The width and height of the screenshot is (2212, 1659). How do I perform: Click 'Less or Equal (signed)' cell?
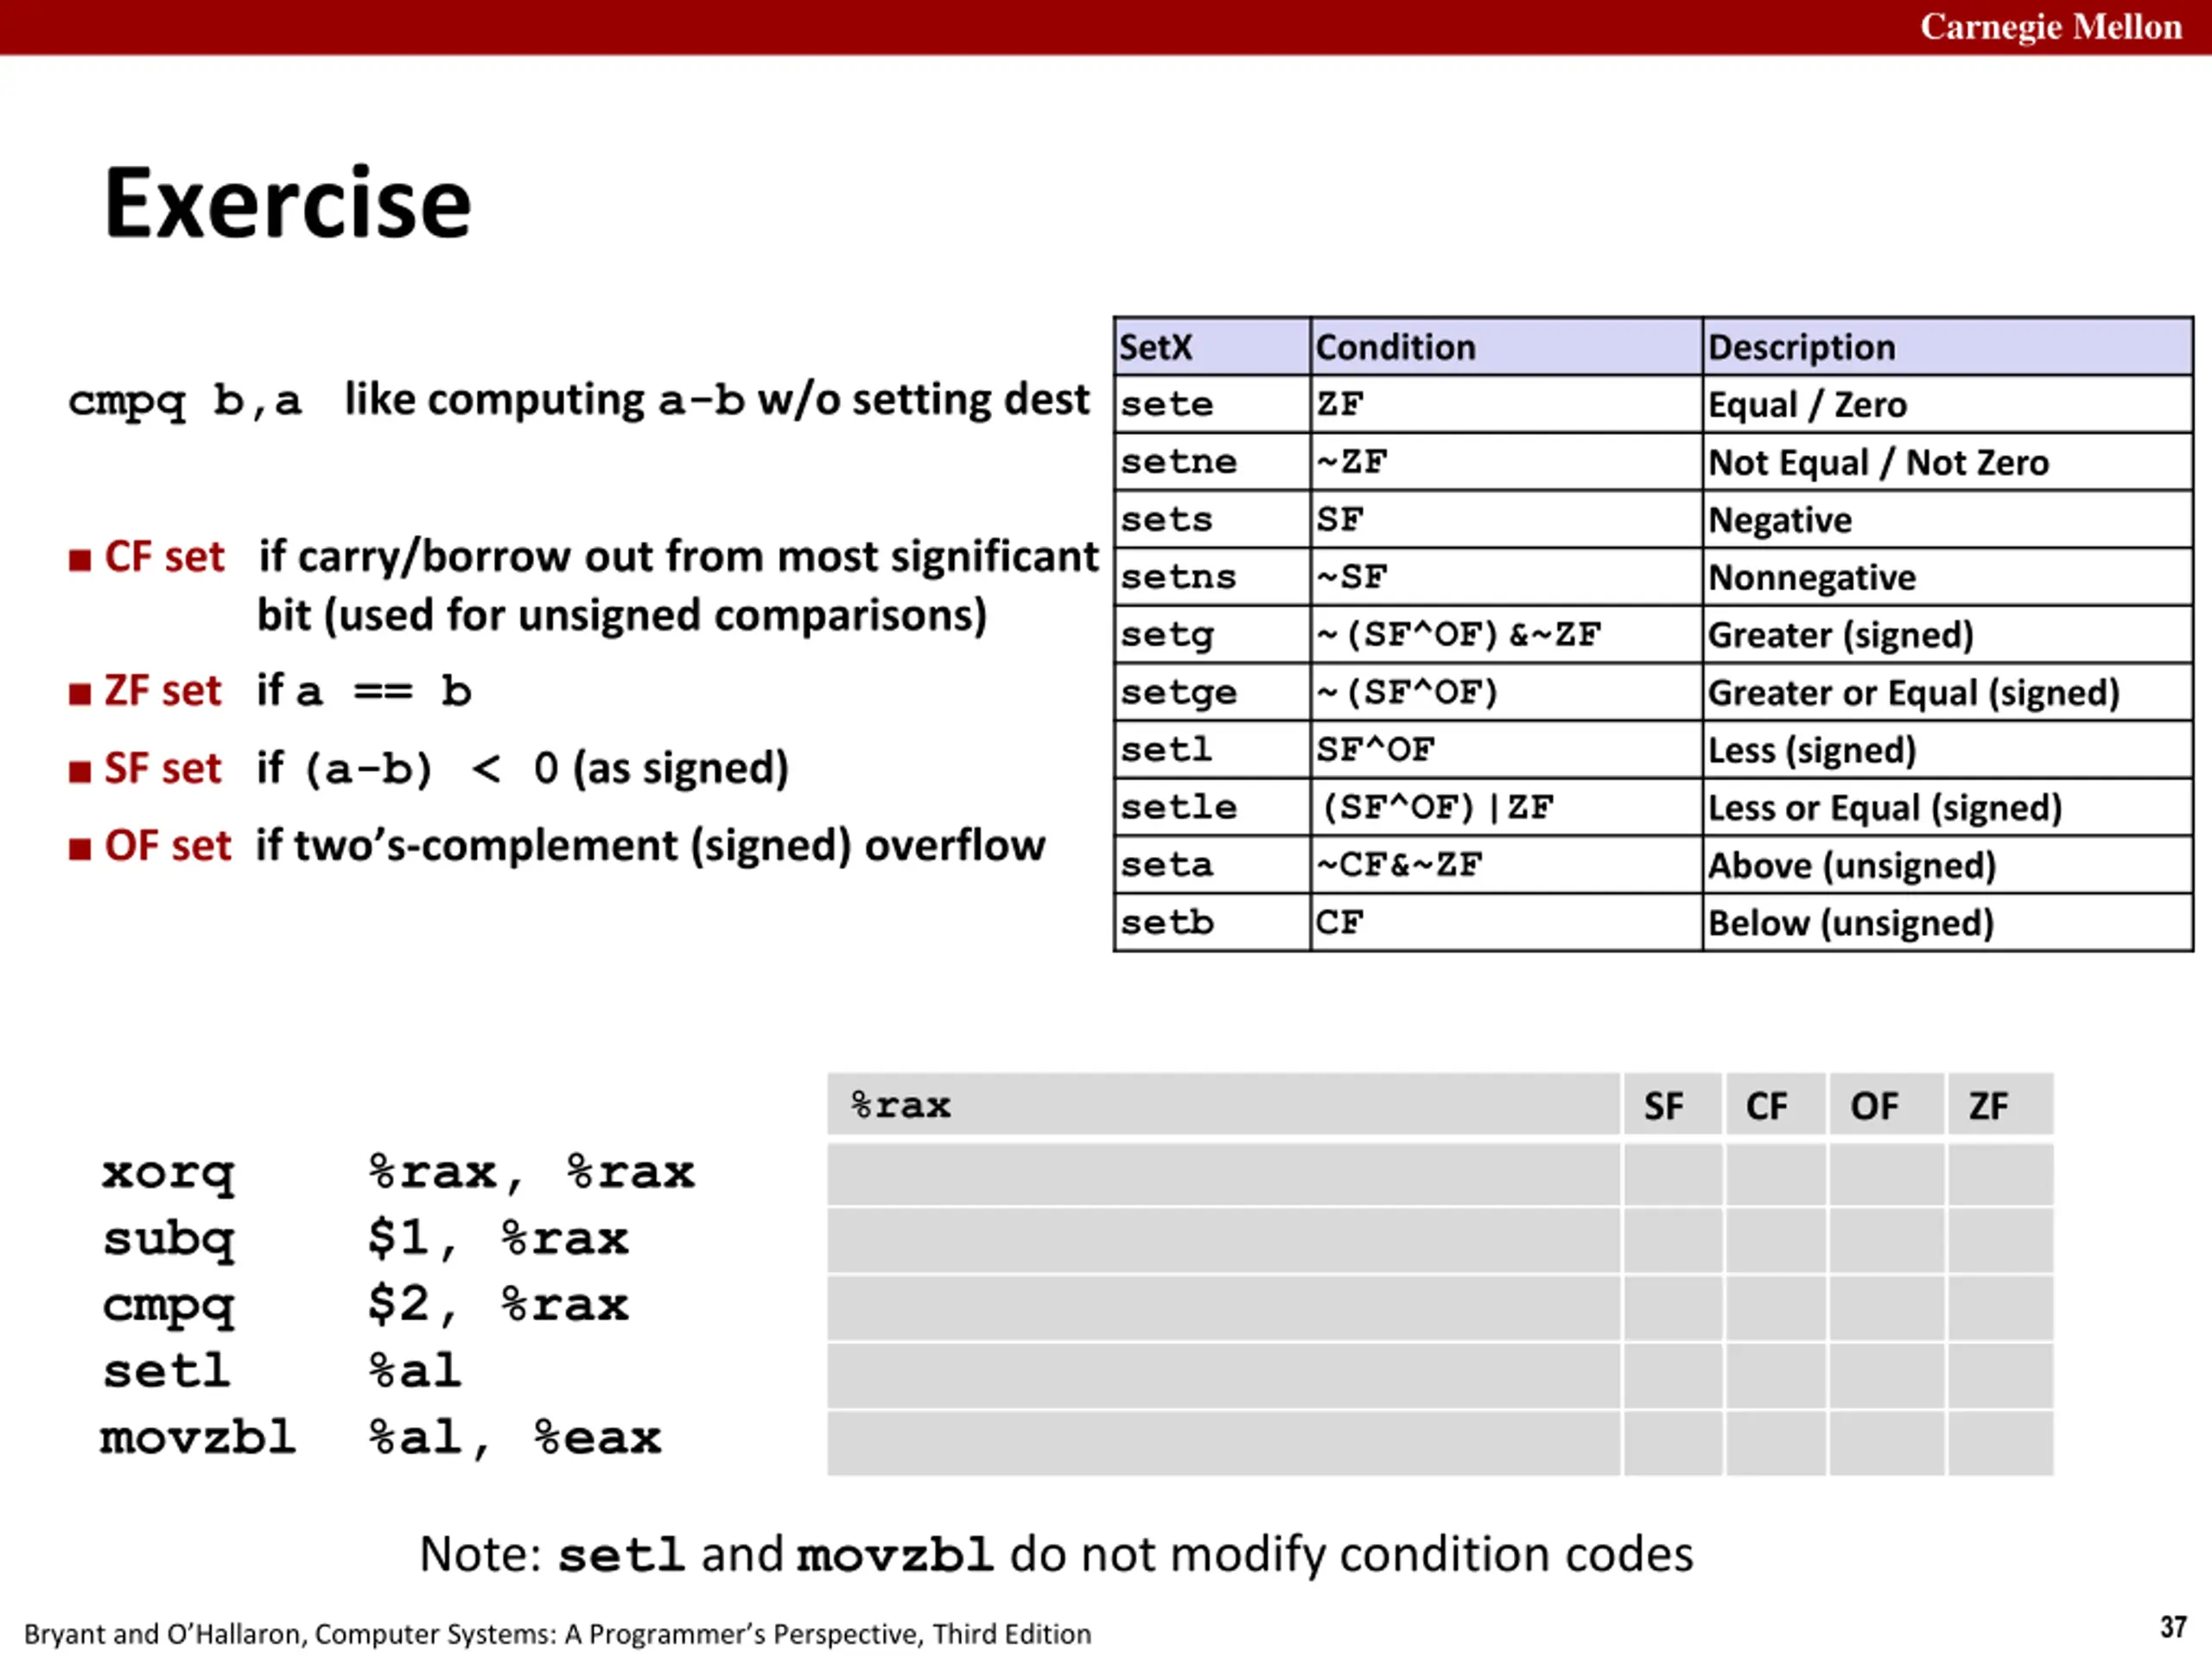(x=1947, y=807)
